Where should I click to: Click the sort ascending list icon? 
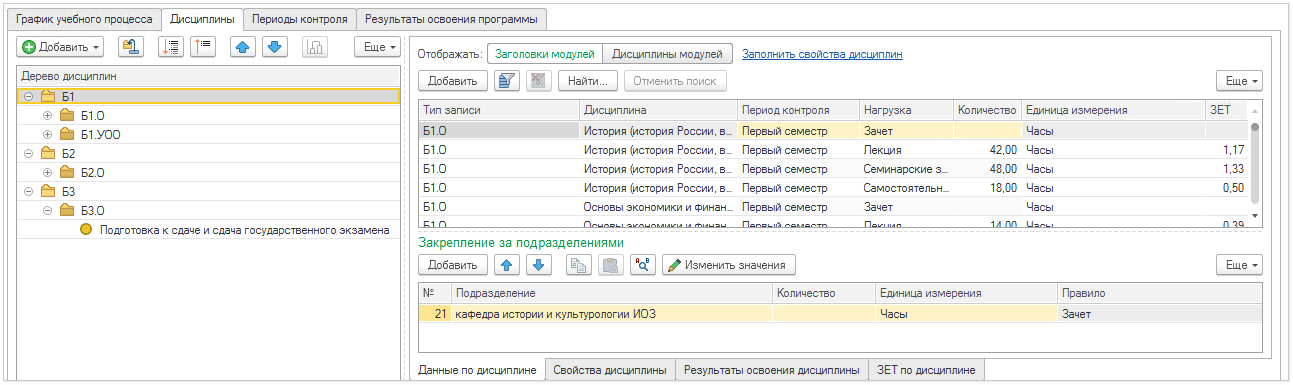tap(204, 47)
